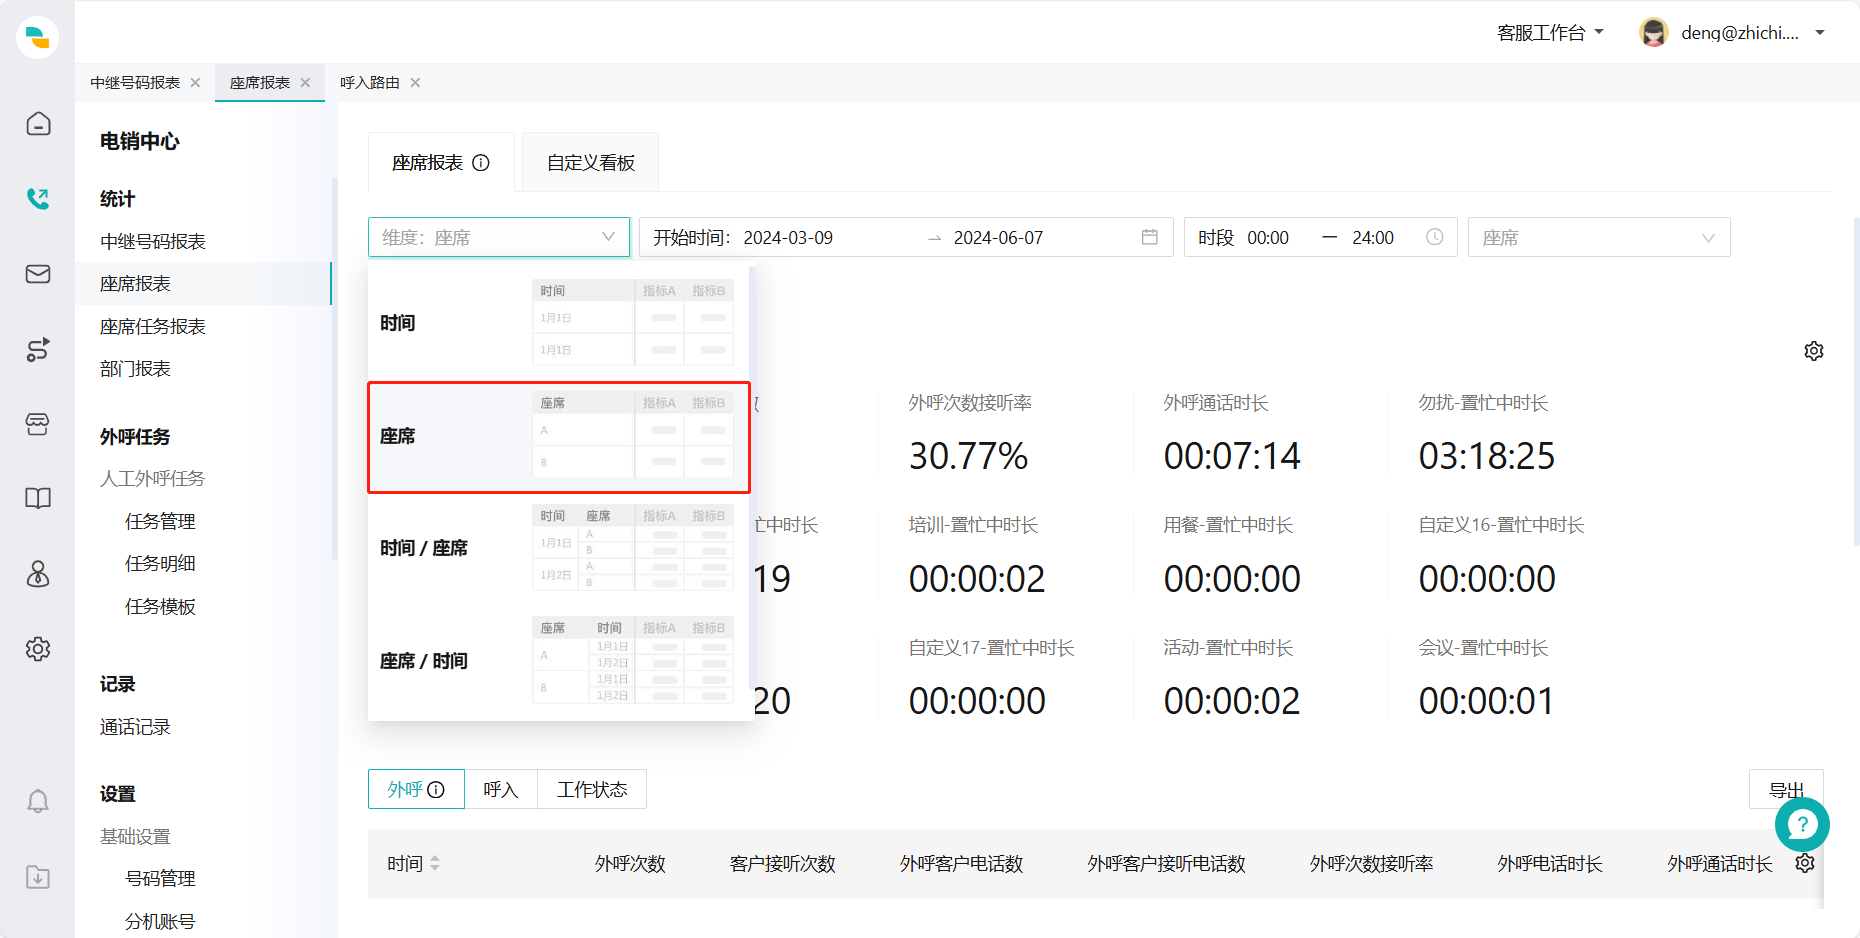Click the 24:00 end time field
1860x938 pixels.
(x=1373, y=238)
